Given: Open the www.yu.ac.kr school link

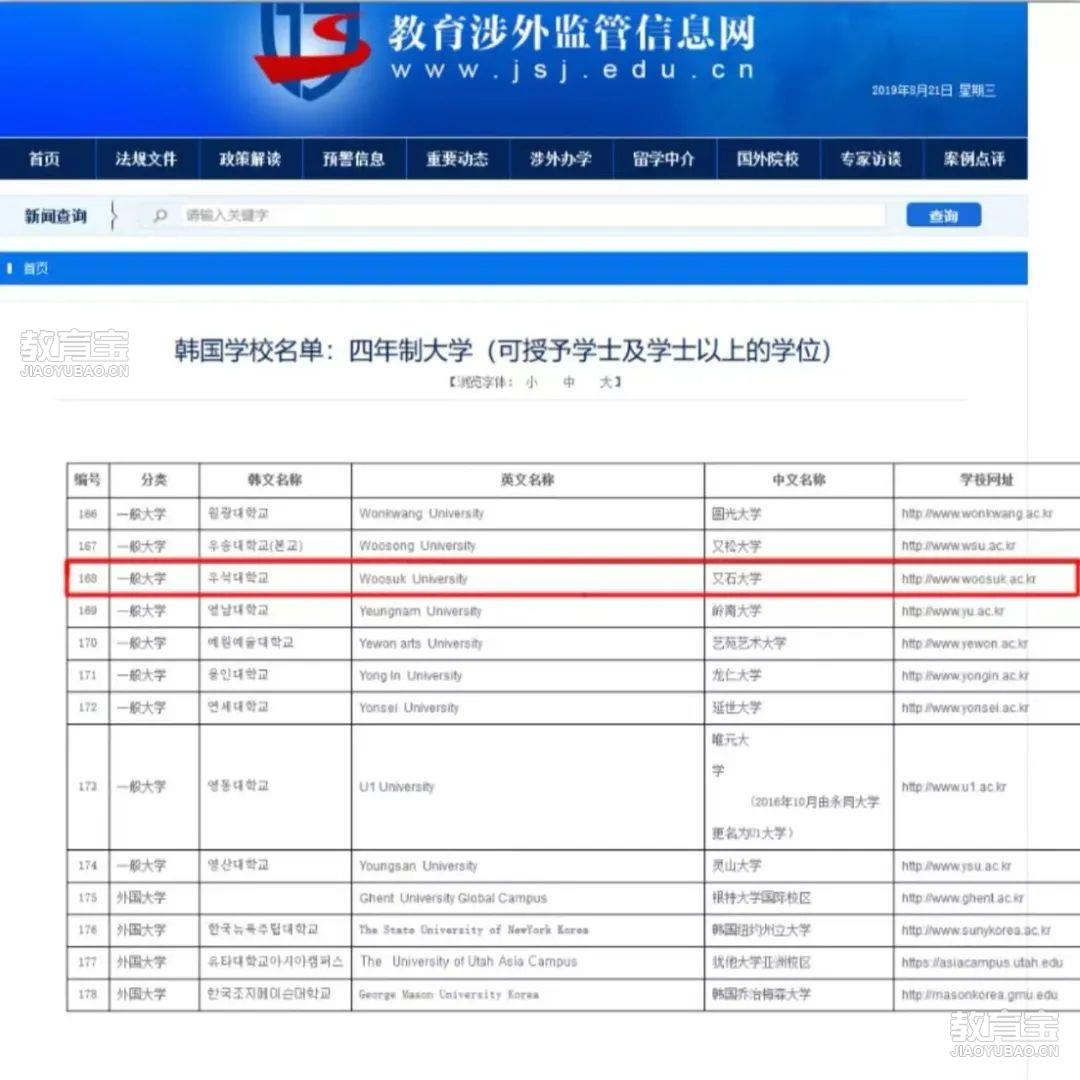Looking at the screenshot, I should [953, 611].
